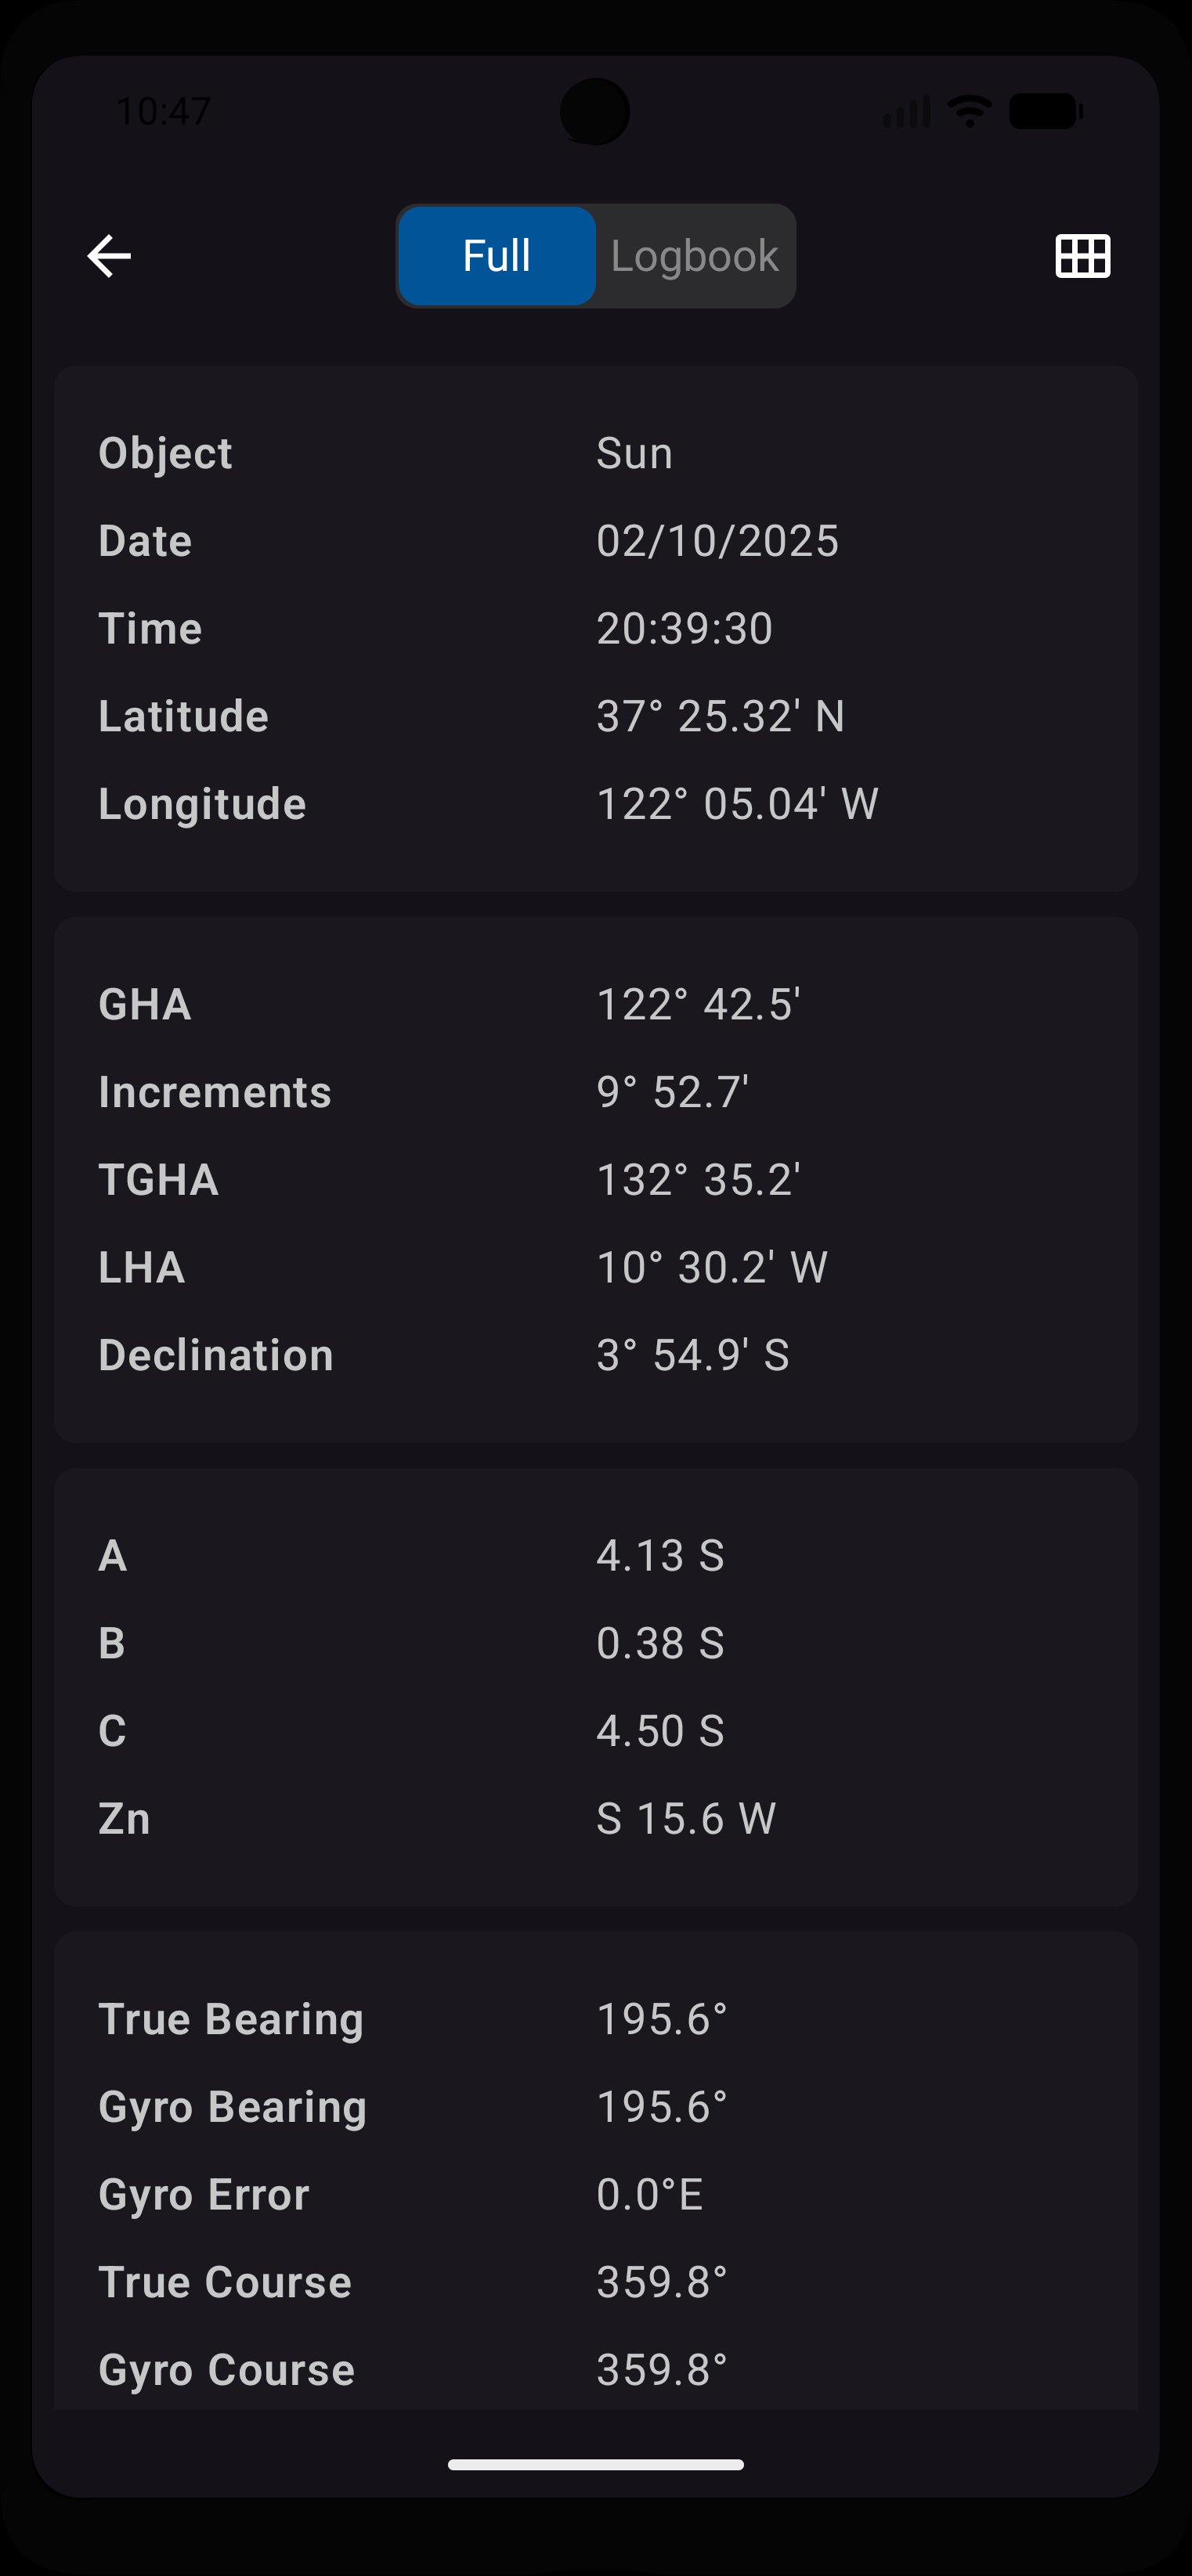Tap the back arrow icon
Screen dimensions: 1192x2576
pyautogui.click(x=109, y=256)
